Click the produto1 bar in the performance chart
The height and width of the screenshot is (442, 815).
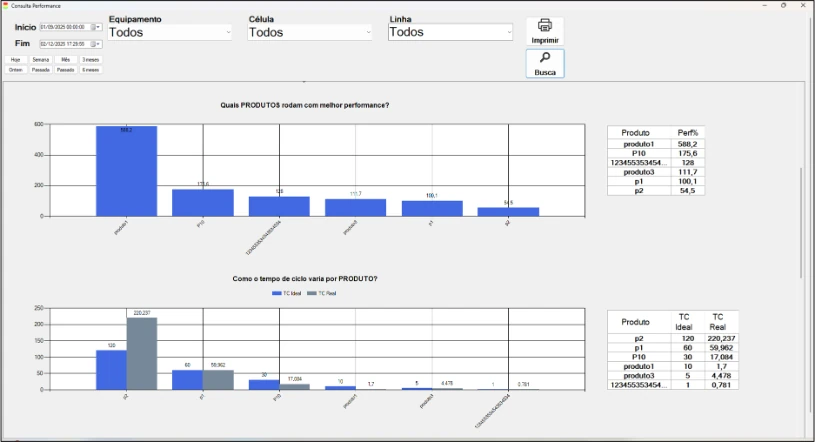click(126, 170)
